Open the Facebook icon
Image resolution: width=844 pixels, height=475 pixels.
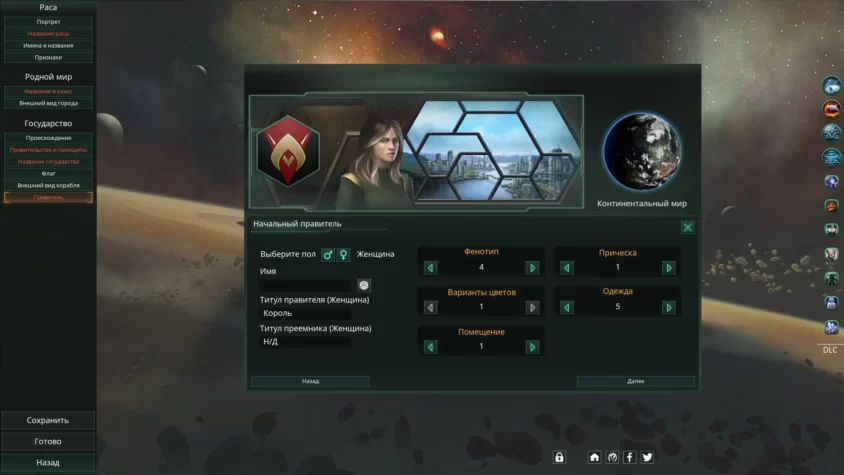point(630,457)
